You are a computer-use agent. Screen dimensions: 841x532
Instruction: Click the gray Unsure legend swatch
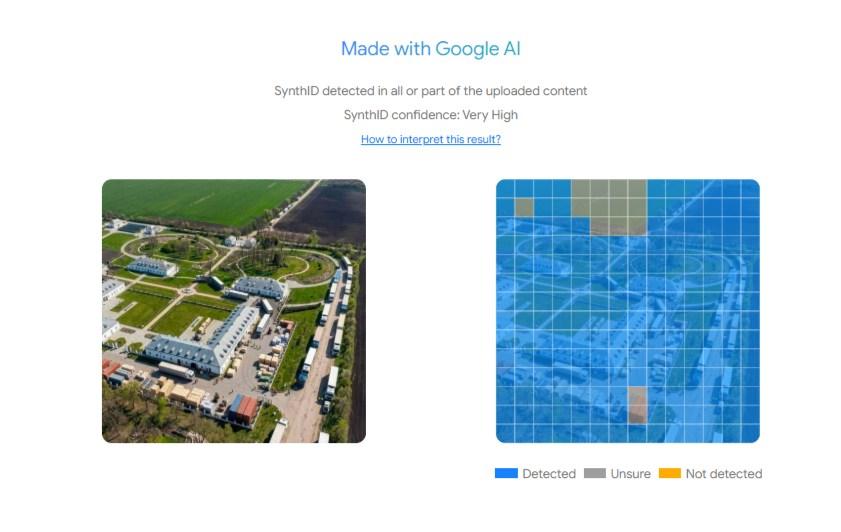(594, 473)
